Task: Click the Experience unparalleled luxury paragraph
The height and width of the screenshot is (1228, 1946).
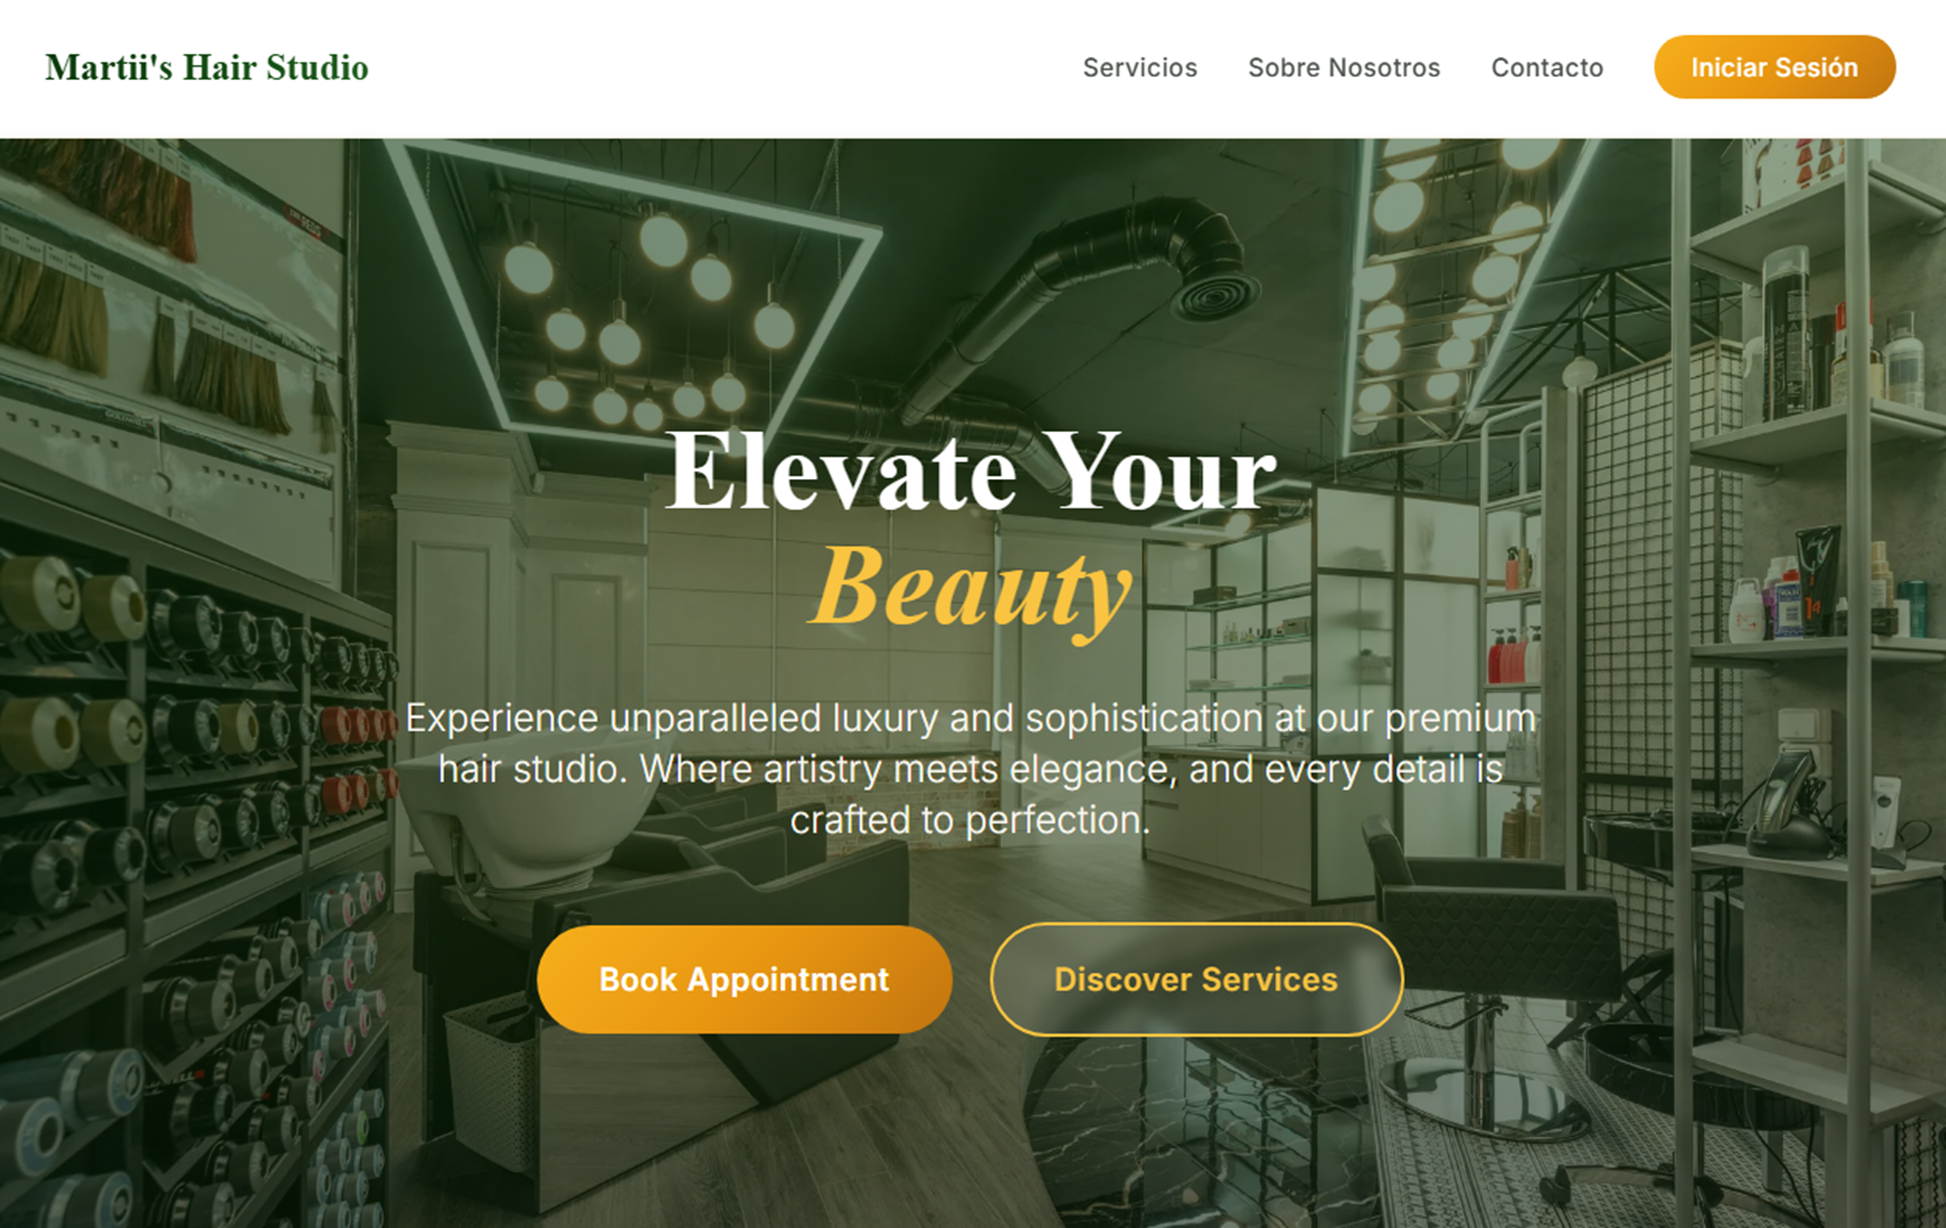Action: point(971,769)
